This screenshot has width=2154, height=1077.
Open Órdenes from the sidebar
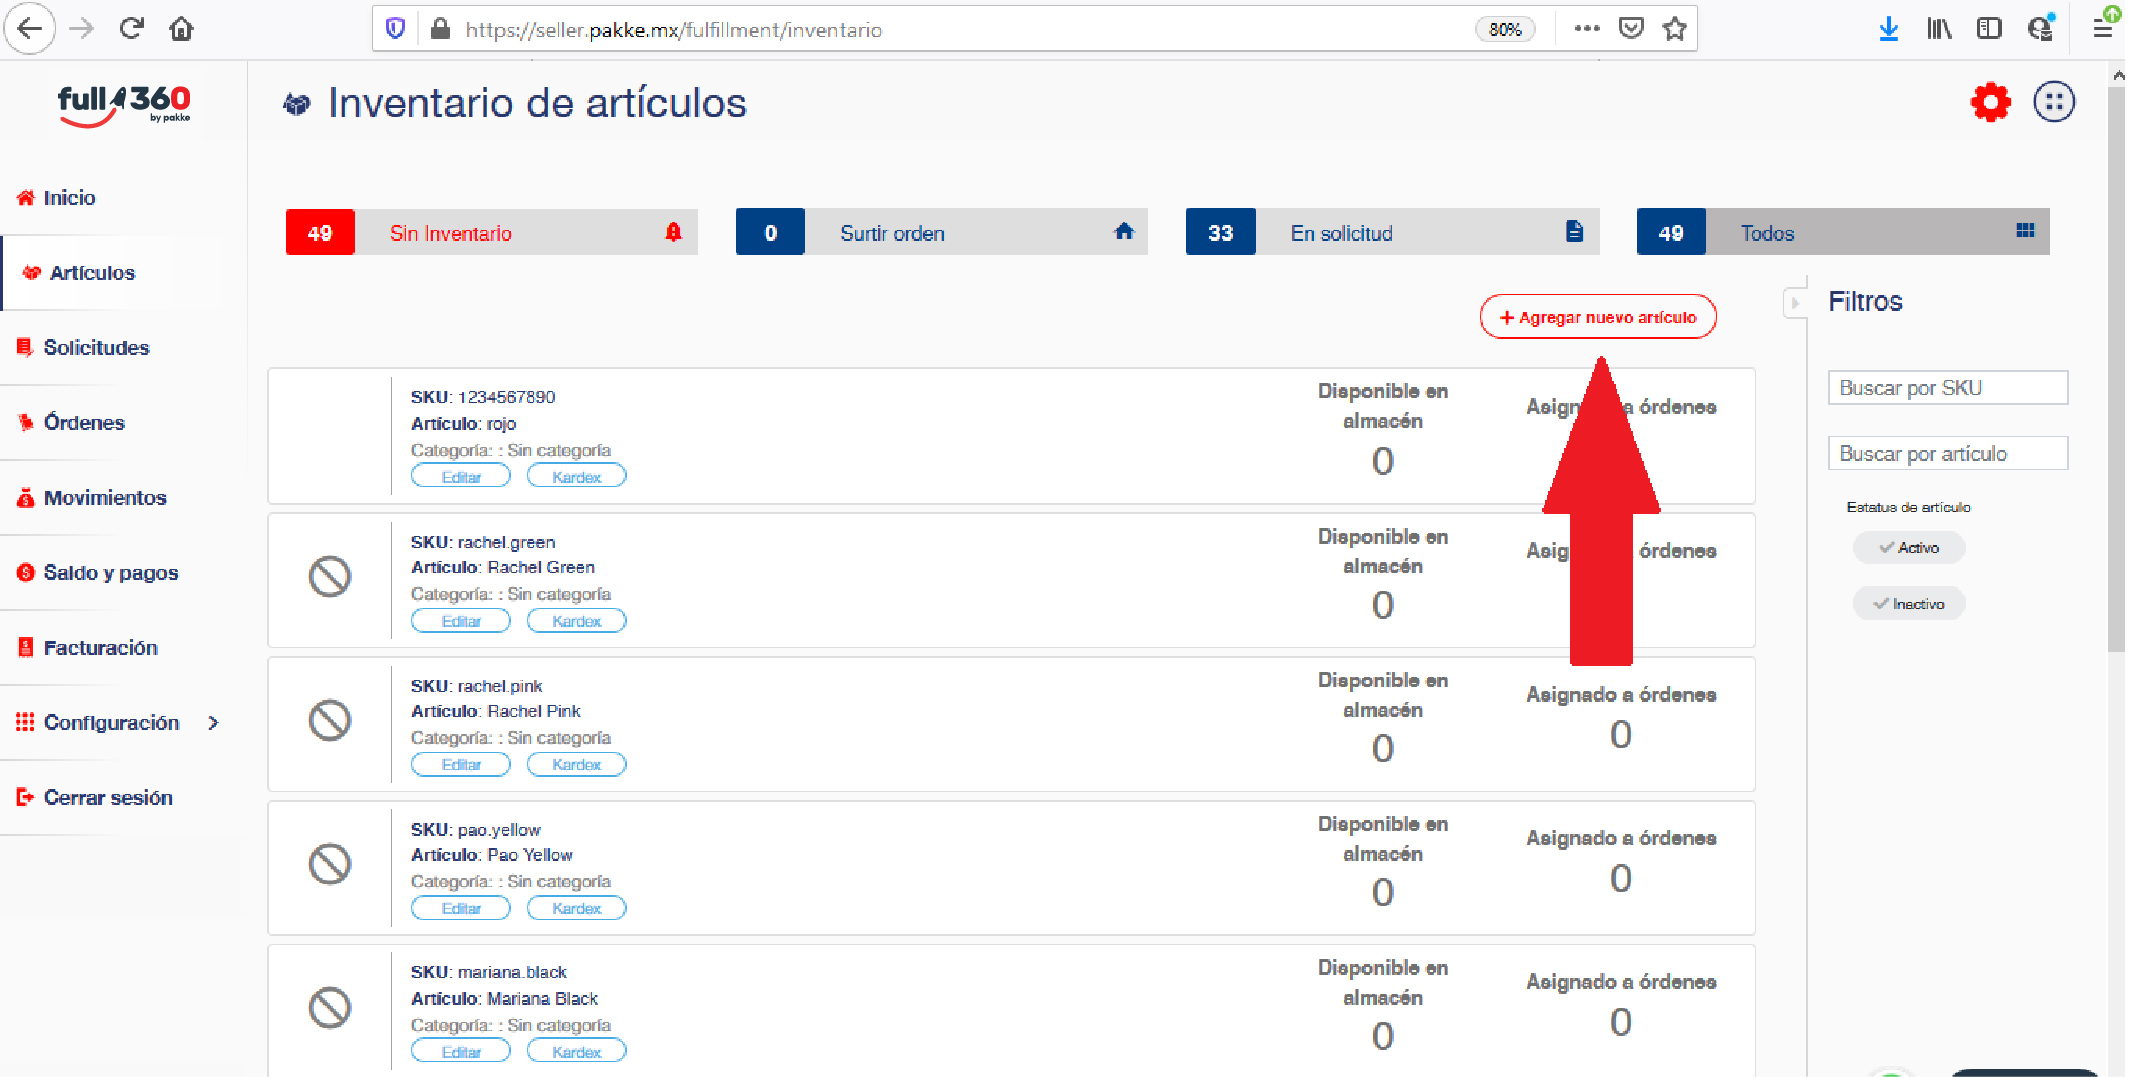click(84, 423)
